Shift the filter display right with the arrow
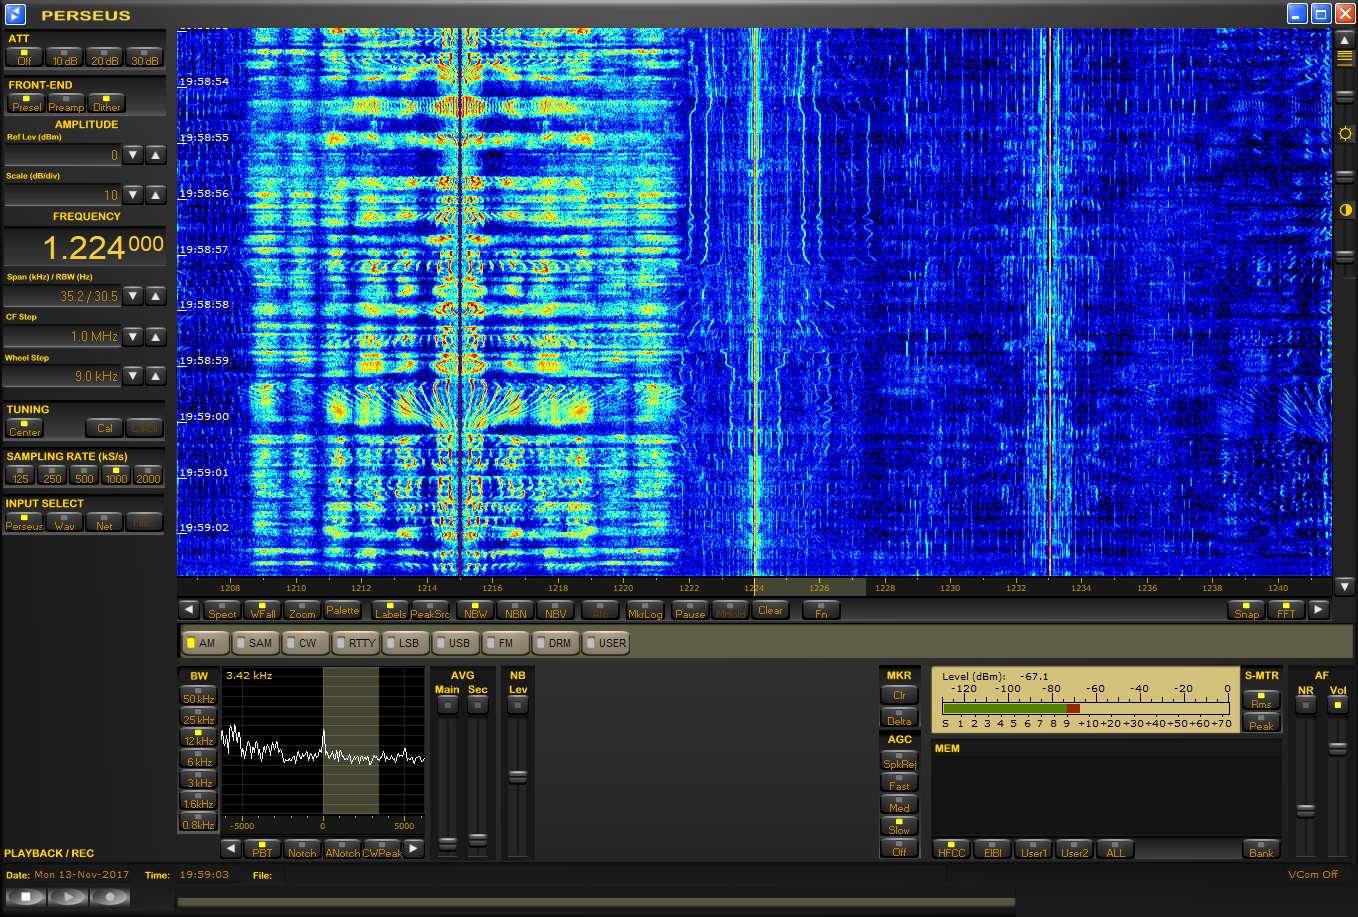The image size is (1358, 917). click(413, 849)
